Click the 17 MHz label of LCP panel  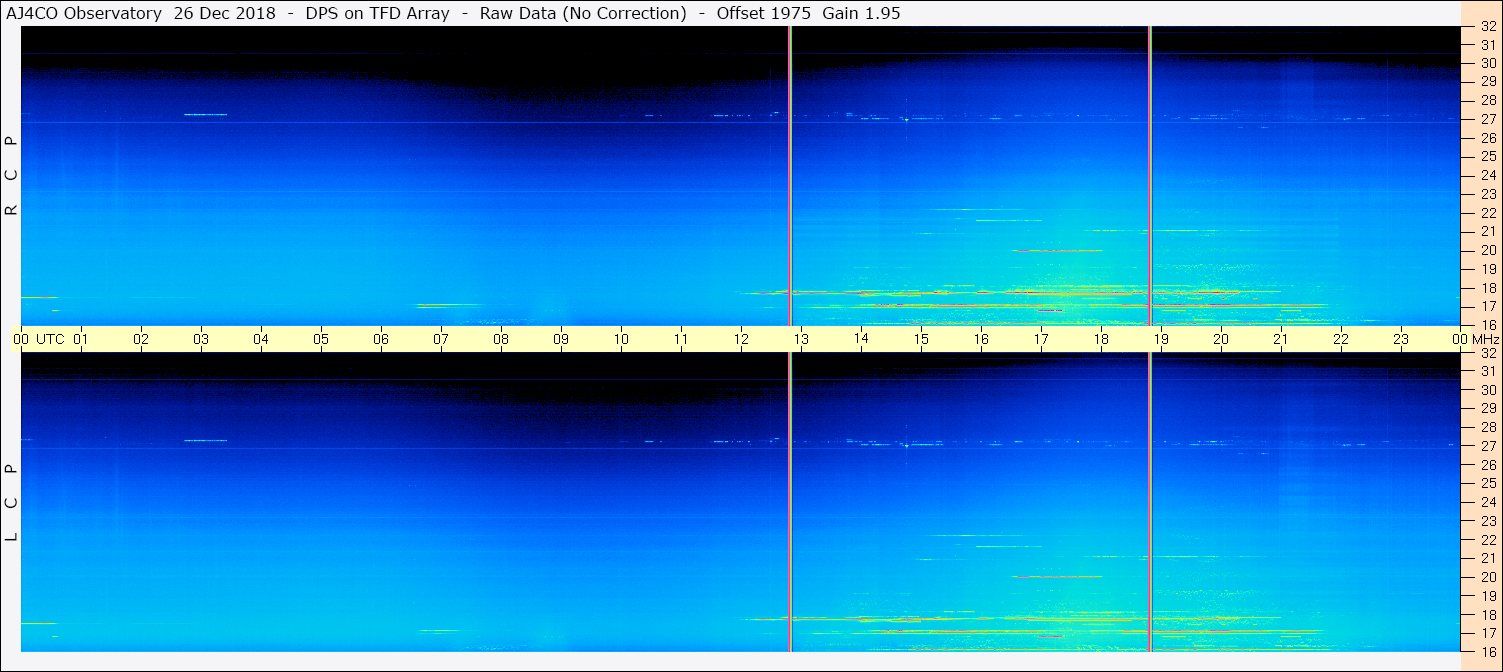[1488, 633]
